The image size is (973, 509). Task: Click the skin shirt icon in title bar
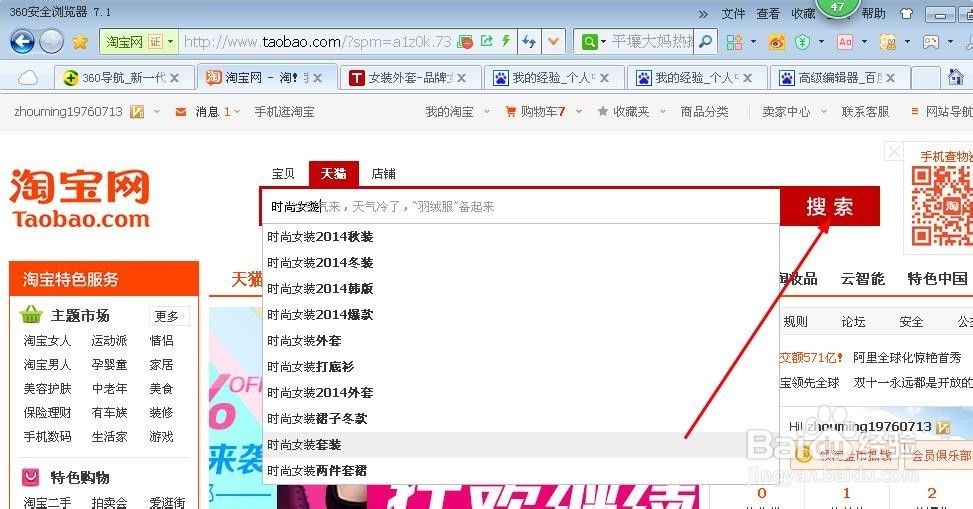click(907, 13)
